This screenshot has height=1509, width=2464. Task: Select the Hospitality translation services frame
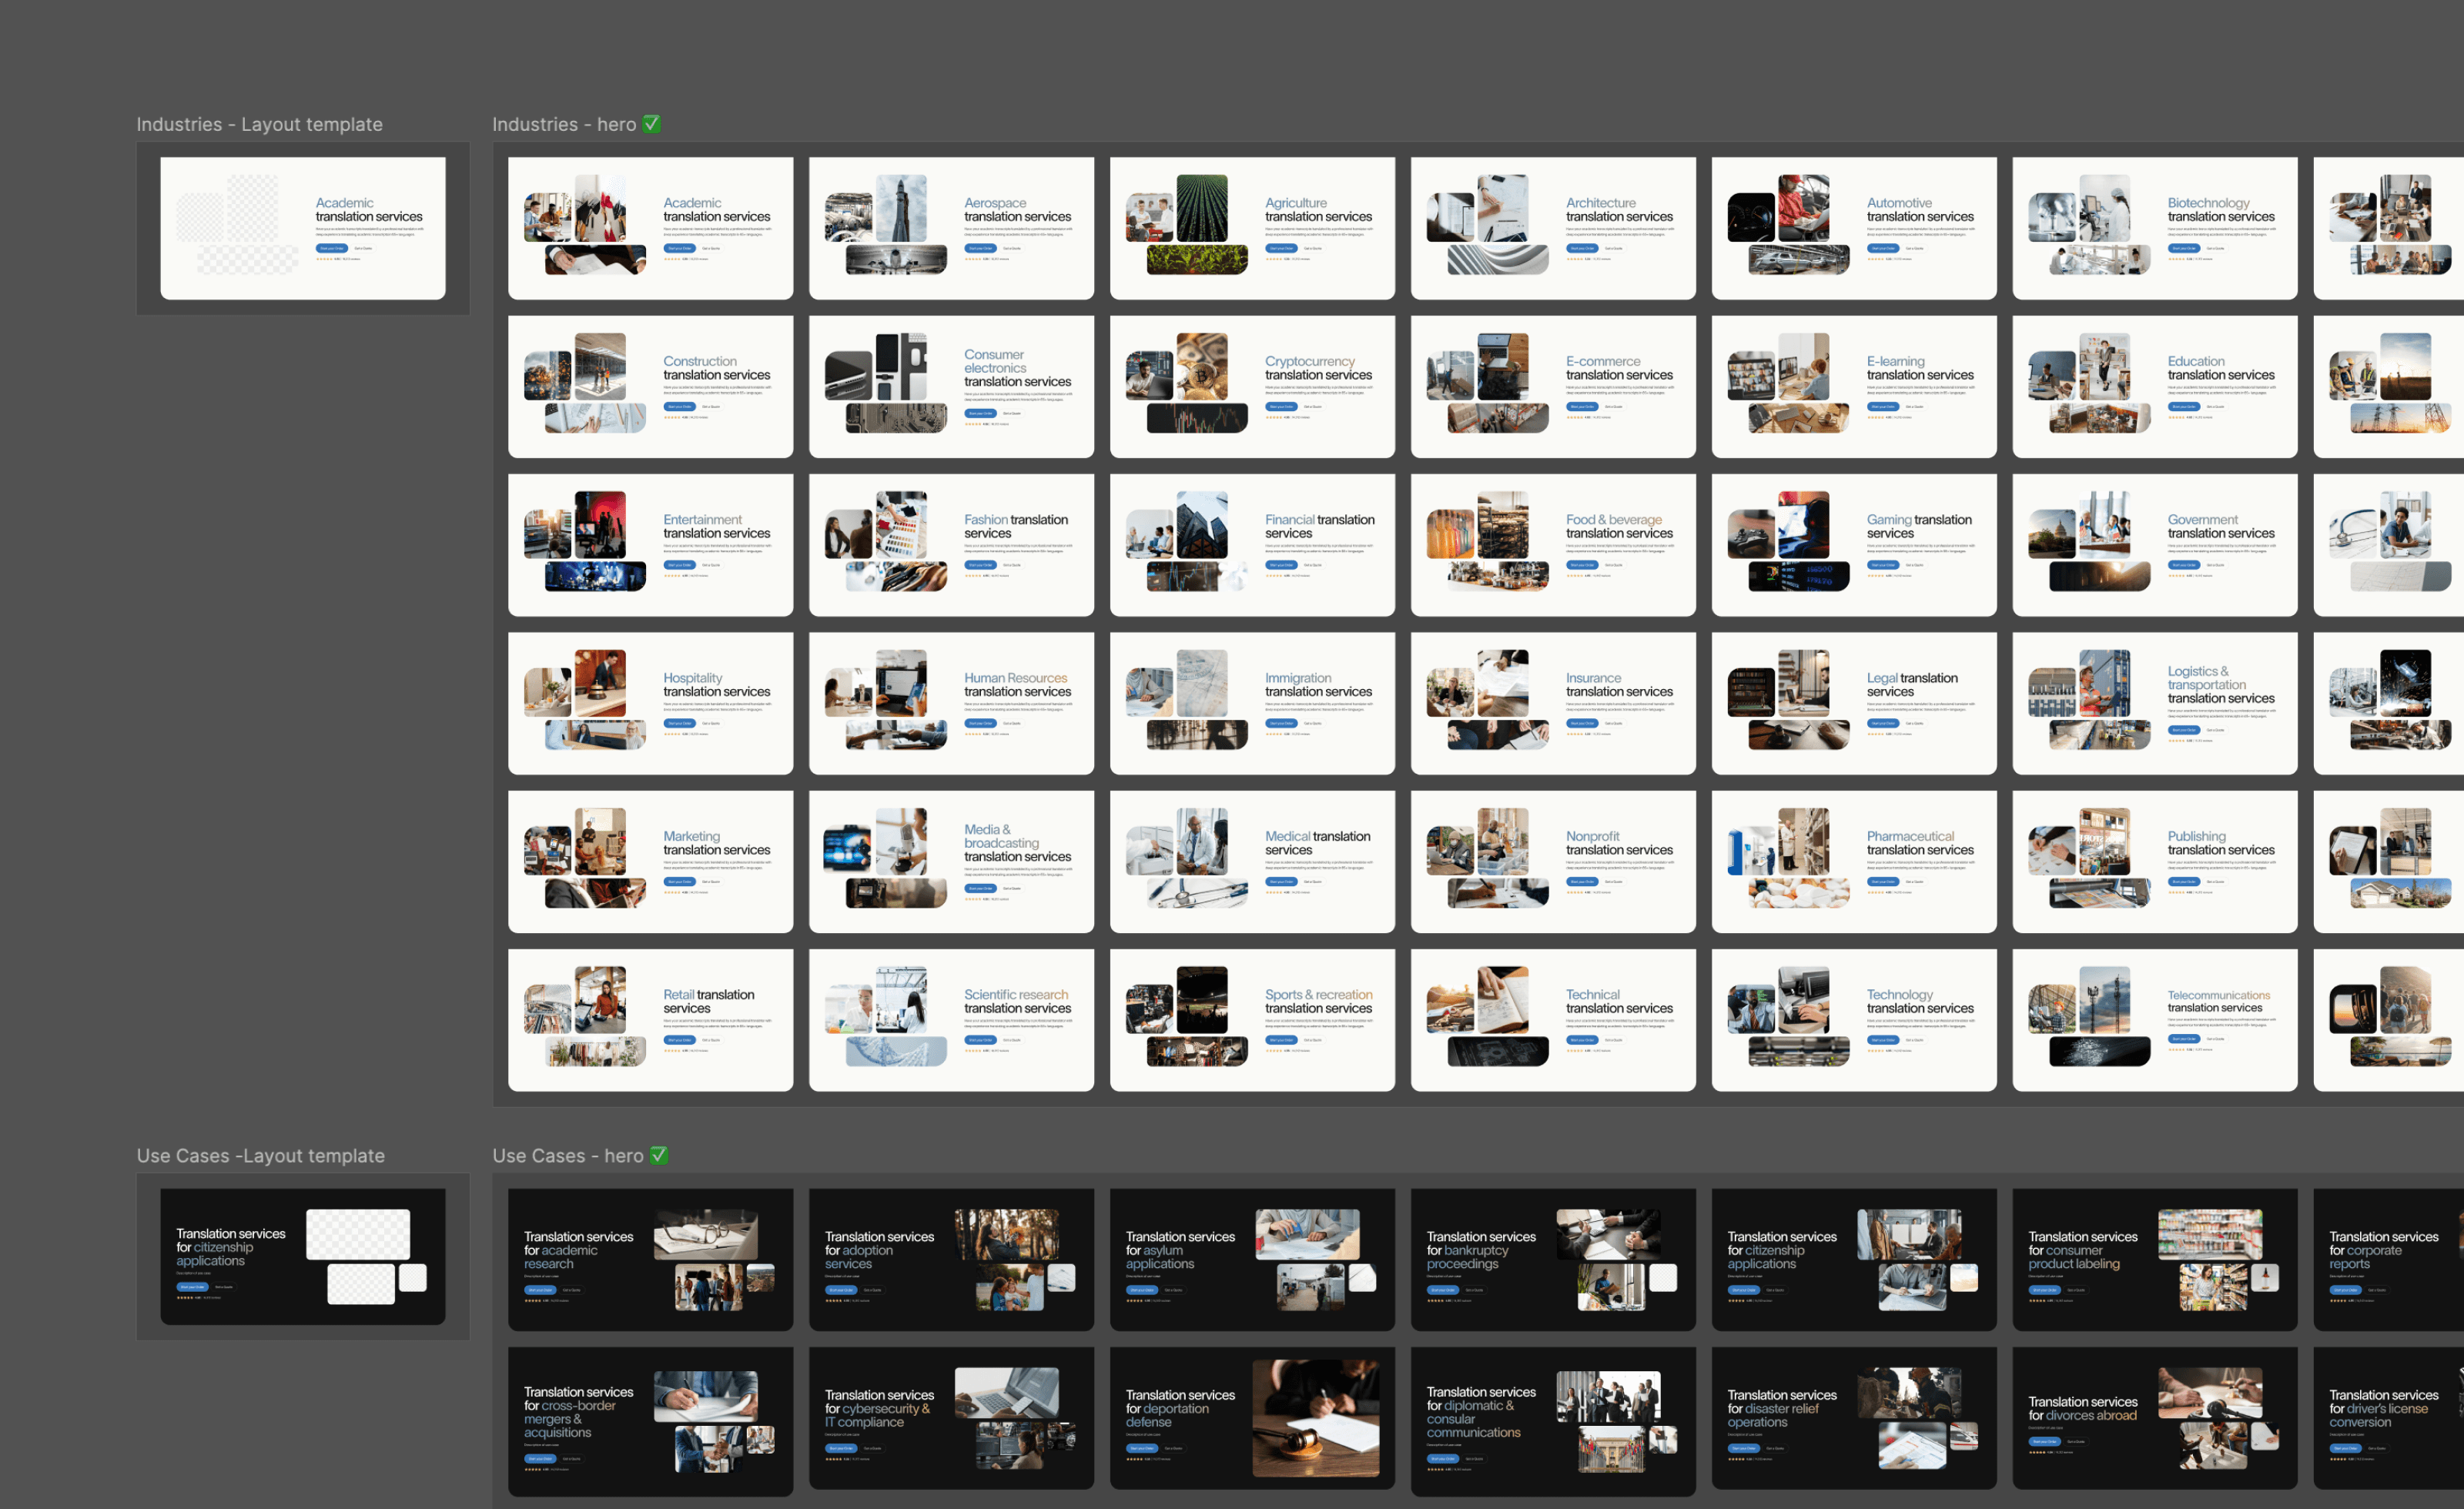(x=650, y=703)
